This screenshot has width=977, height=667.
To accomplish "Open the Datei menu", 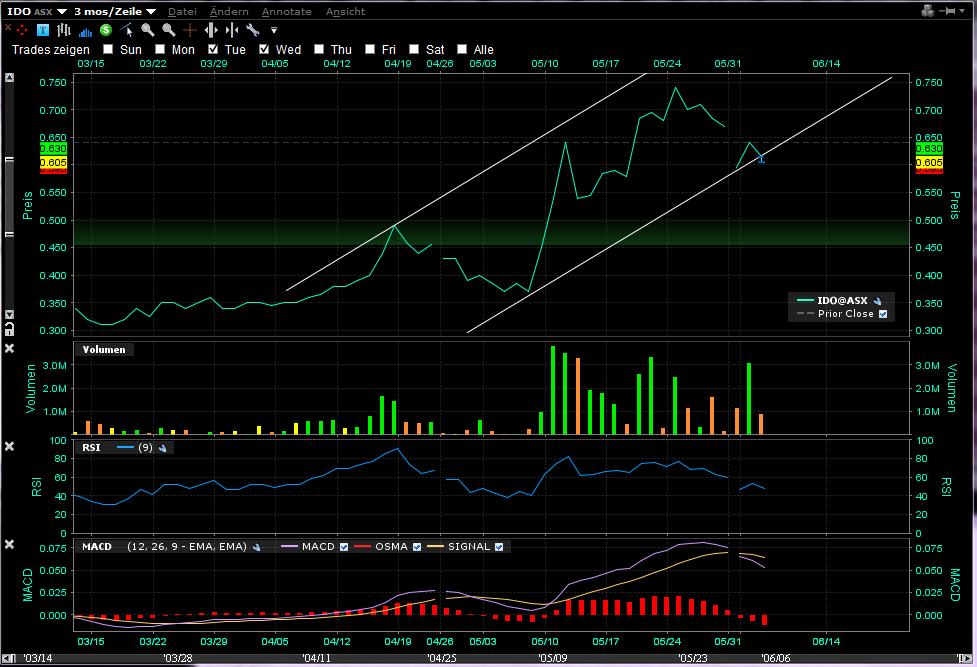I will tap(182, 11).
